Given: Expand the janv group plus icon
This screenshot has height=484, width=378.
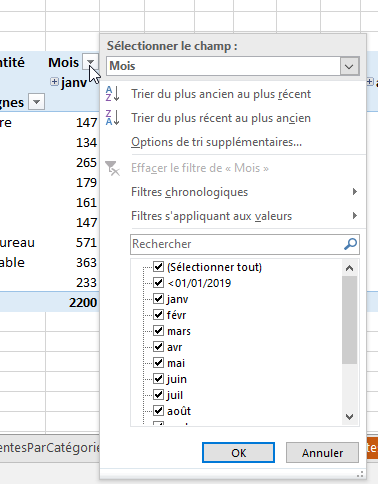Looking at the screenshot, I should (x=54, y=81).
